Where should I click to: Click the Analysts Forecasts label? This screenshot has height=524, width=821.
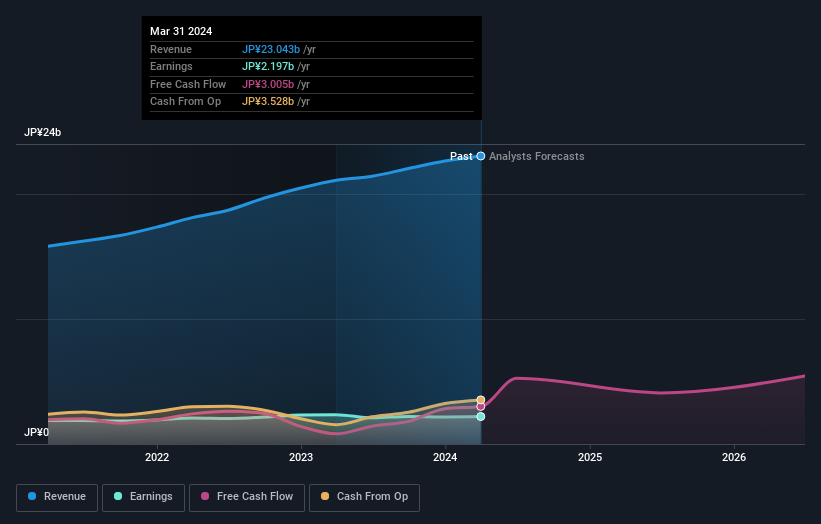point(537,157)
